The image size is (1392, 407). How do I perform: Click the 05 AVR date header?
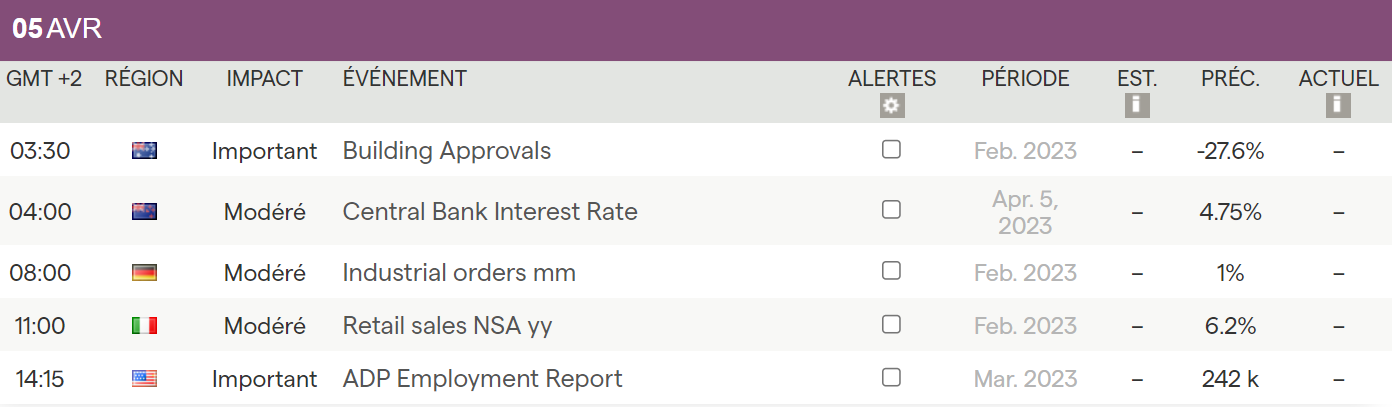point(57,29)
